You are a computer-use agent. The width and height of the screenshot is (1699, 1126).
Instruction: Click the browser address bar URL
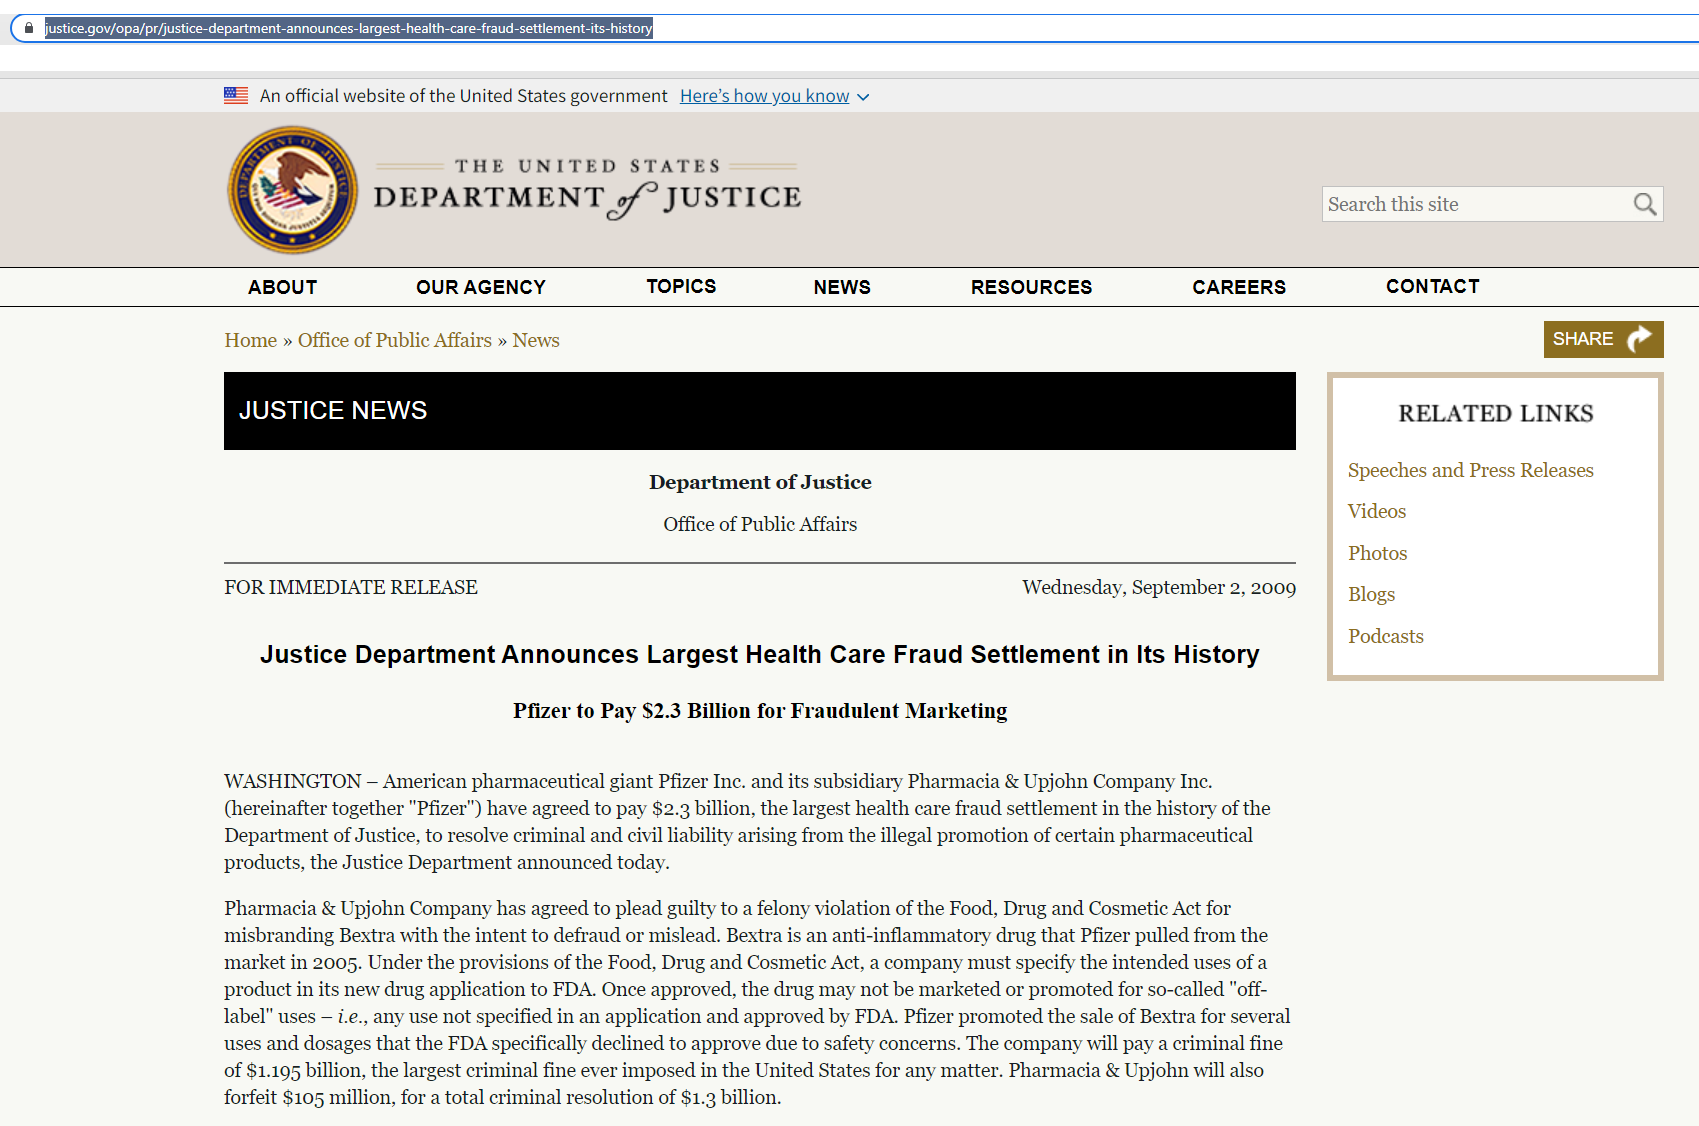tap(348, 28)
